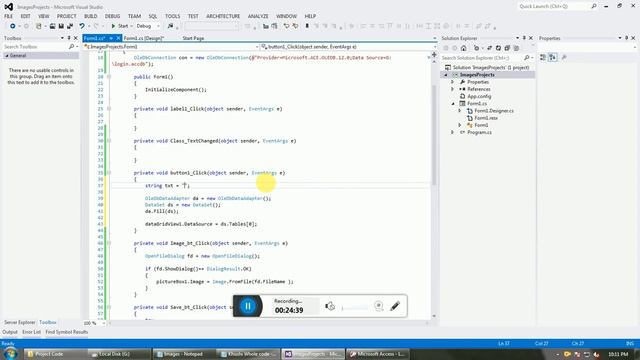Toggle Alphabetical view in Properties panel

(x=552, y=58)
